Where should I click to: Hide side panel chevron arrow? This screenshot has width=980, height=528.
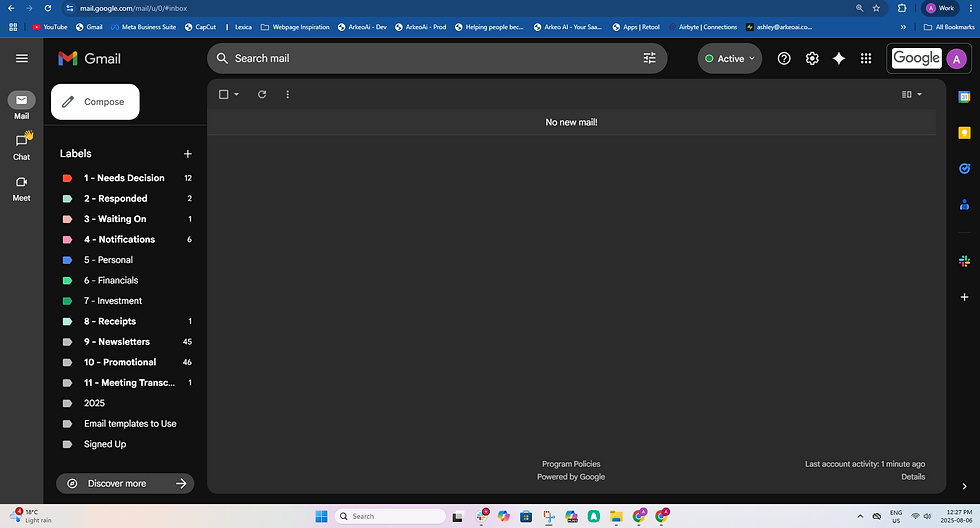click(x=964, y=486)
